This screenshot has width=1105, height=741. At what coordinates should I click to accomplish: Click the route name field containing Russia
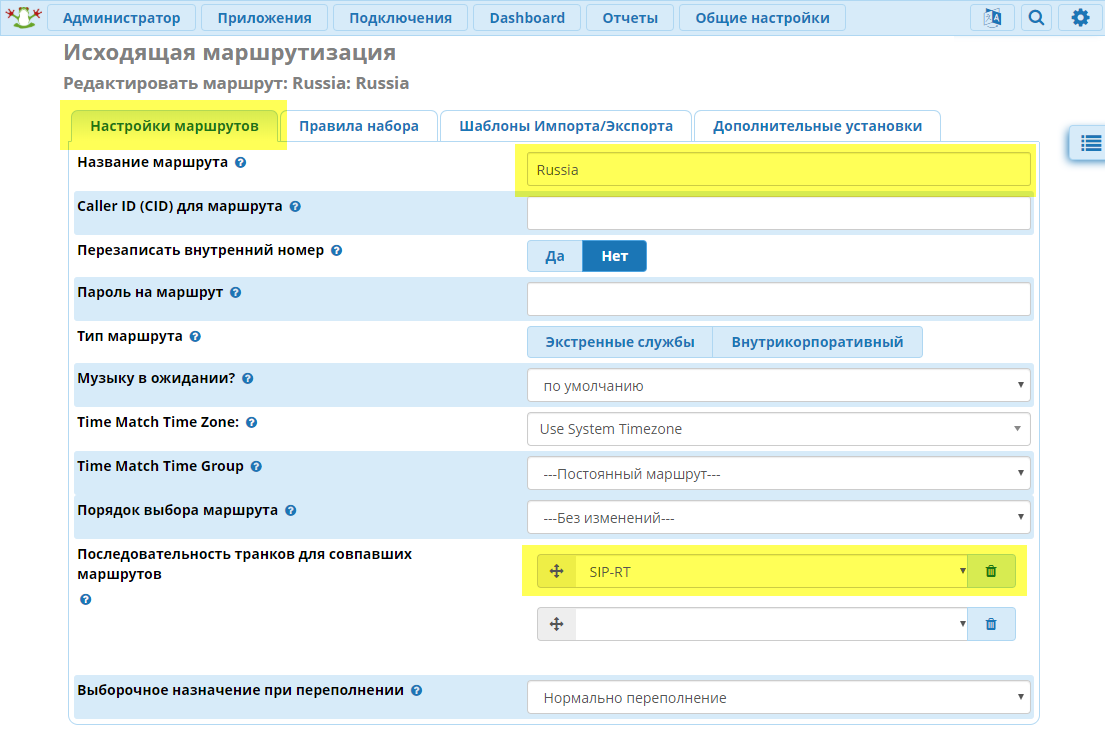(779, 170)
